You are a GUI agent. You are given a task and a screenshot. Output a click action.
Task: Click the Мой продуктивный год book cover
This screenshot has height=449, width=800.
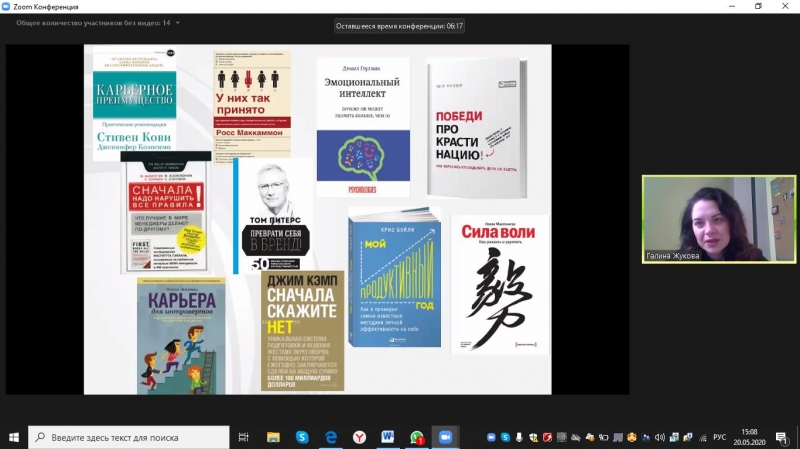tap(394, 278)
